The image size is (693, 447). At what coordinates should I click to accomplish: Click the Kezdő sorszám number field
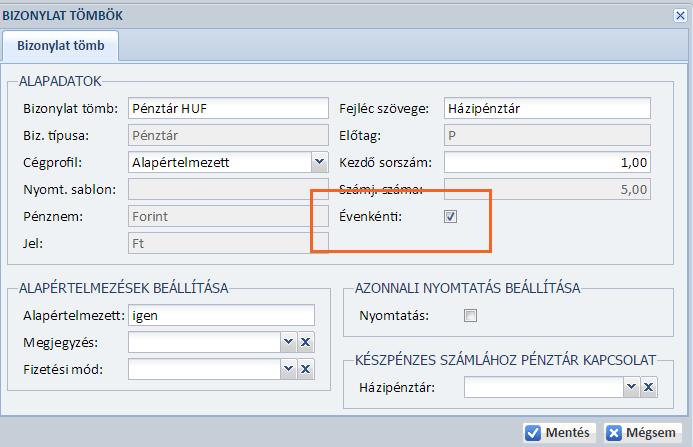point(545,162)
